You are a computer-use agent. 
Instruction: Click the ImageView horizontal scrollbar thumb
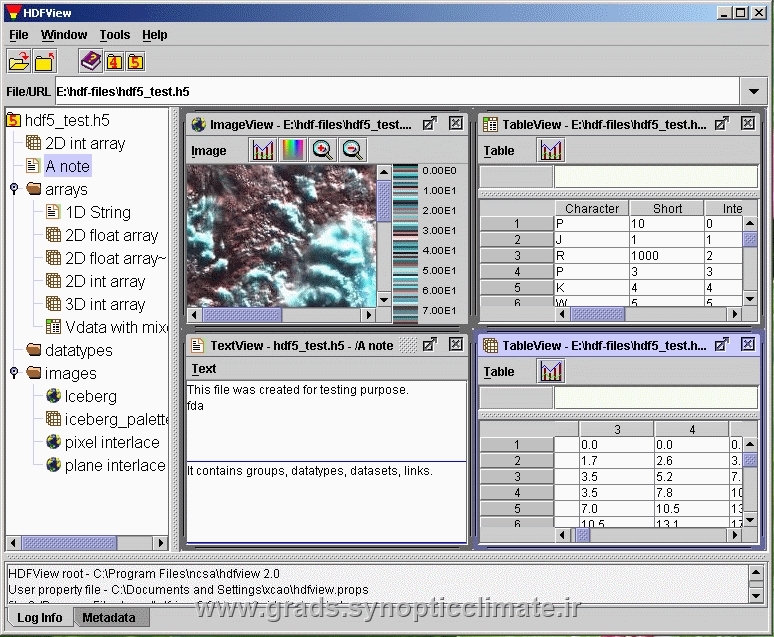click(x=242, y=315)
